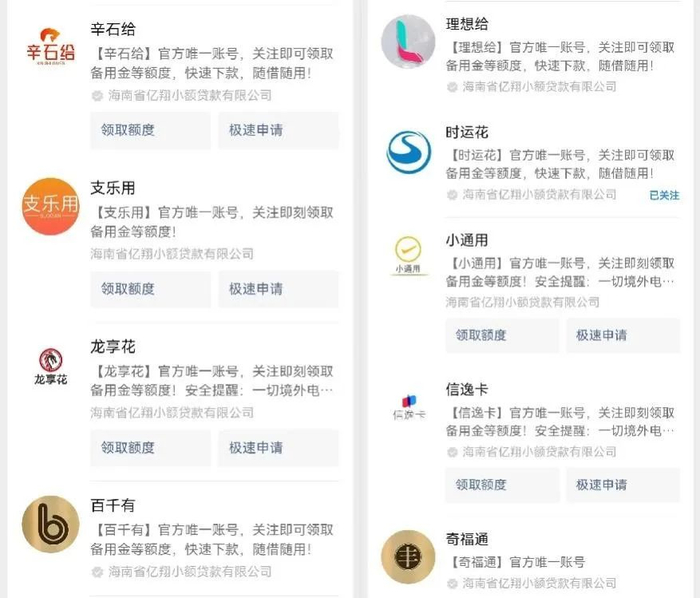Click 极速申请 under 辛石给
The image size is (700, 598).
click(x=278, y=130)
